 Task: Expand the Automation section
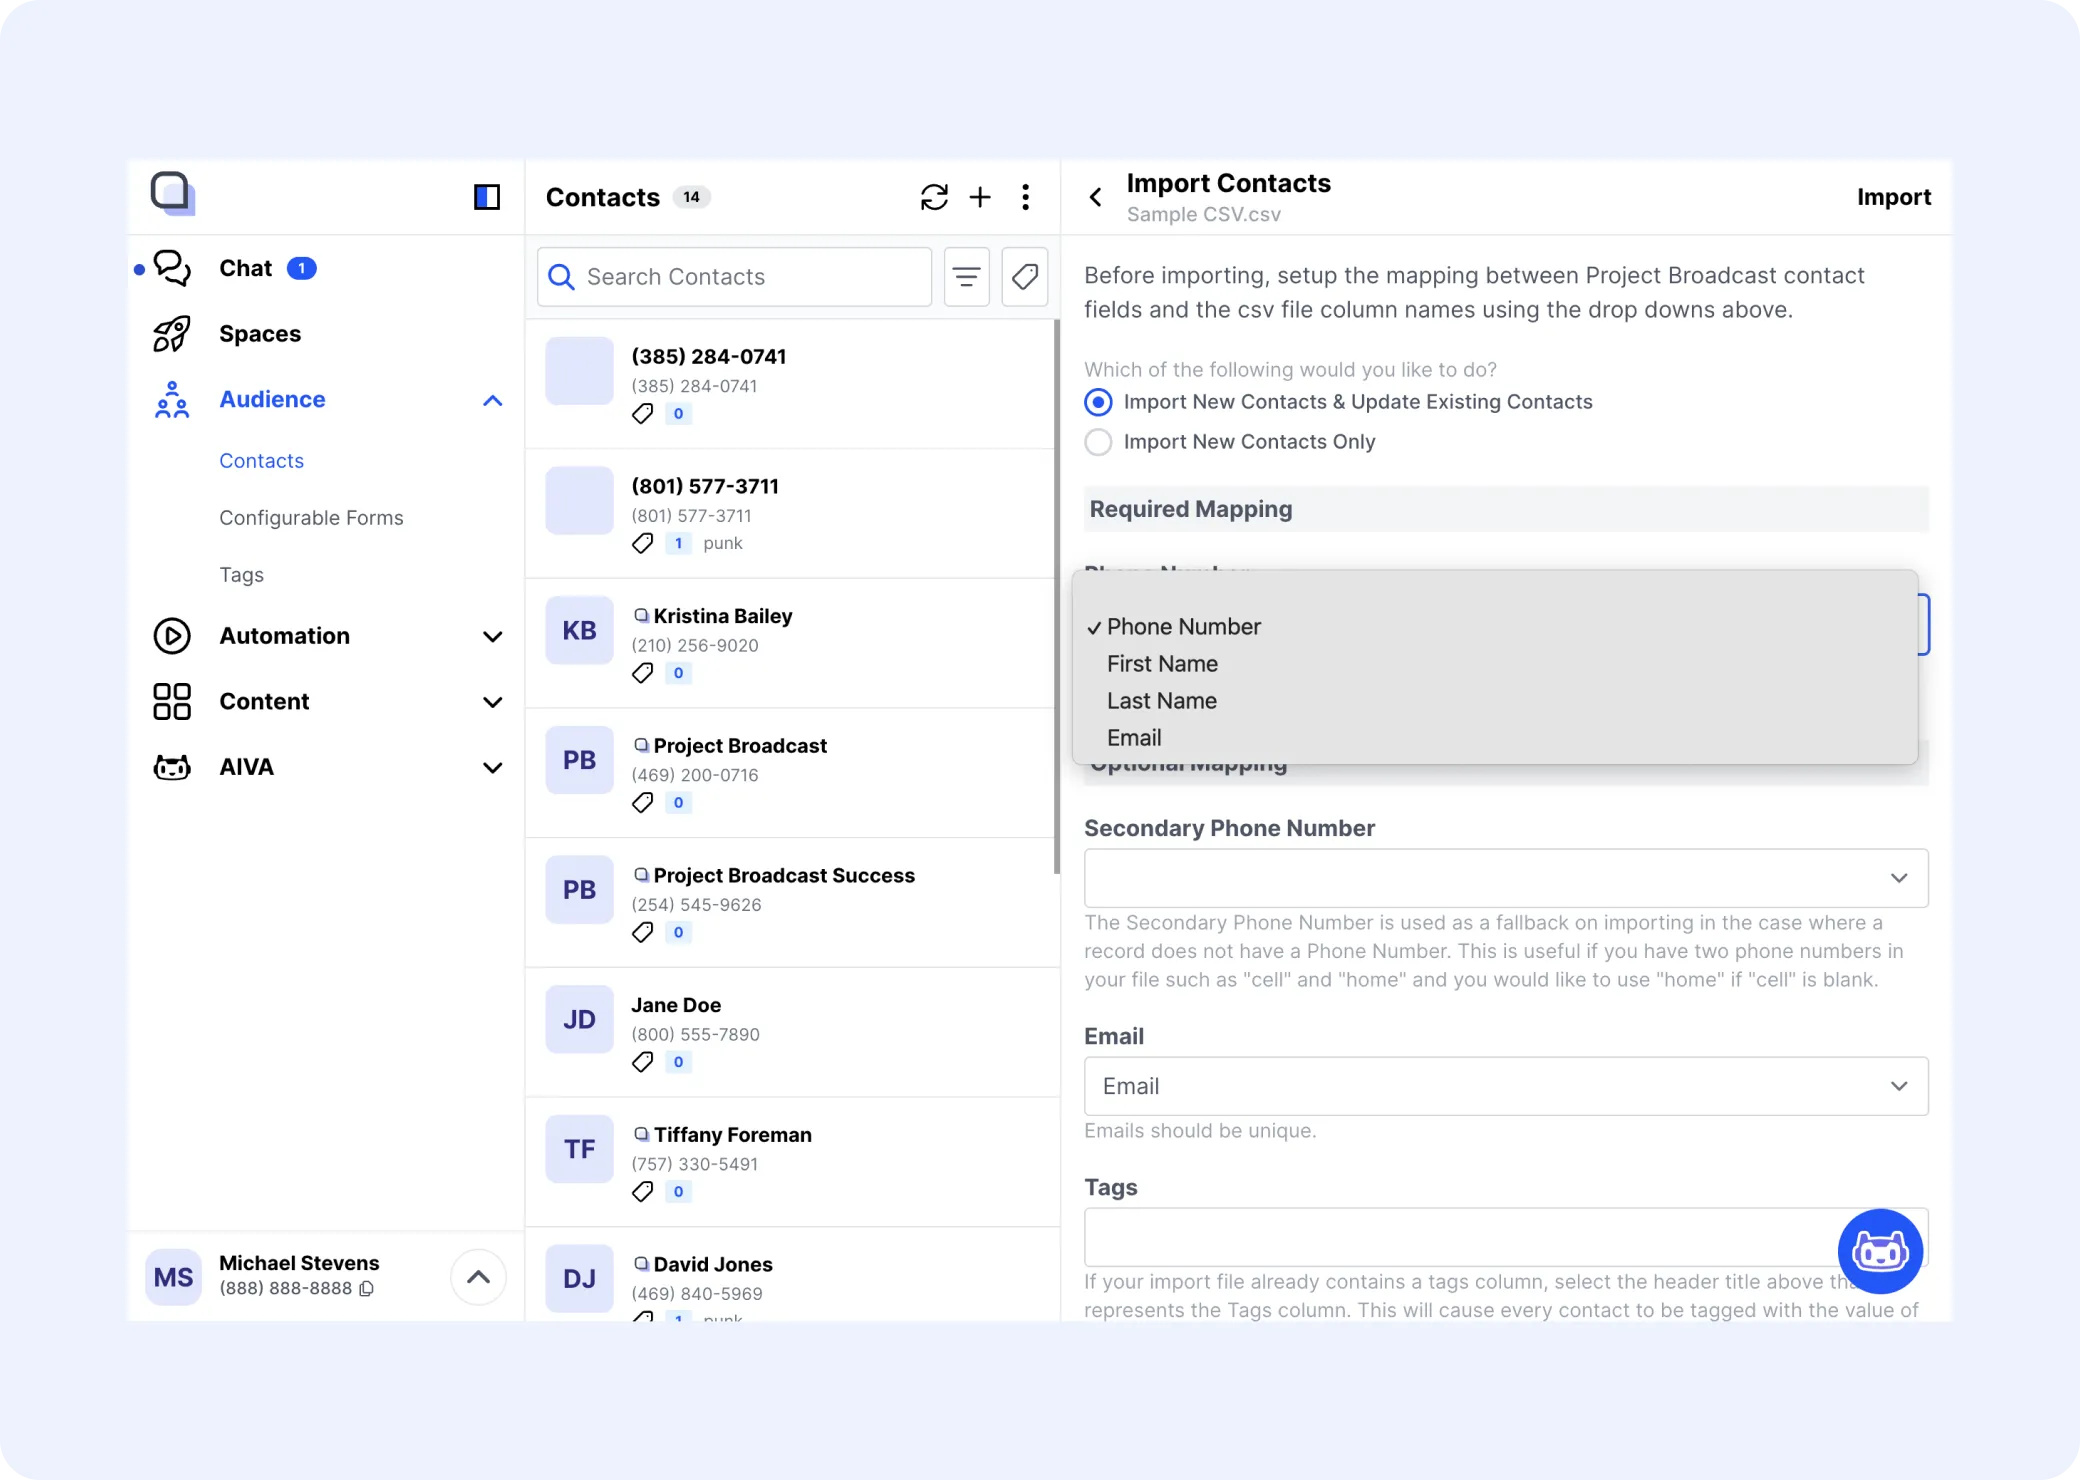pos(492,637)
